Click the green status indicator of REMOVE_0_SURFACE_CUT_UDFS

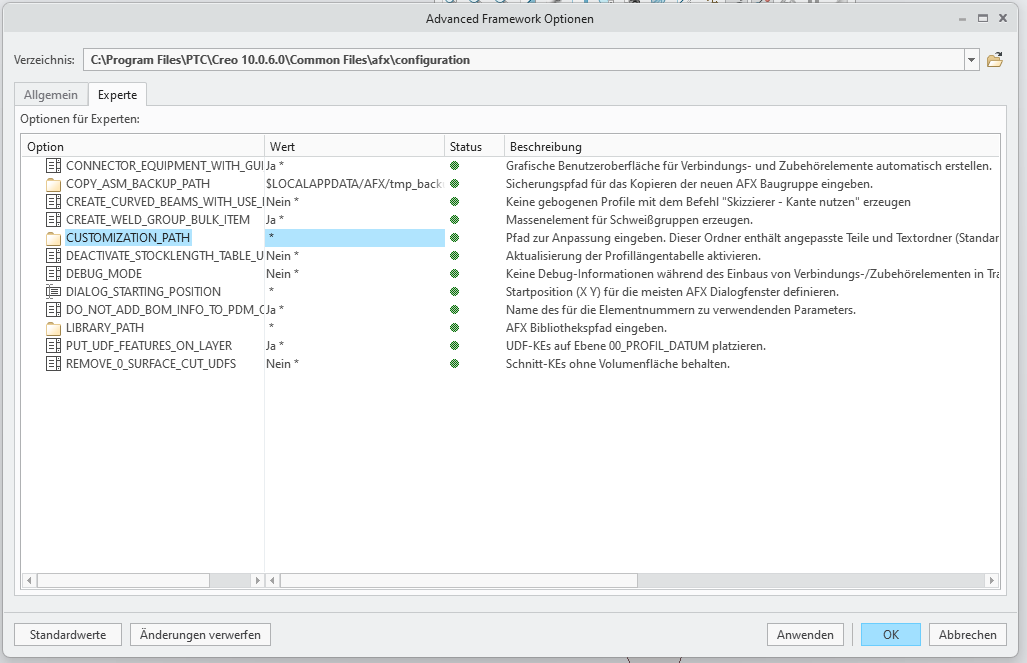click(x=455, y=363)
